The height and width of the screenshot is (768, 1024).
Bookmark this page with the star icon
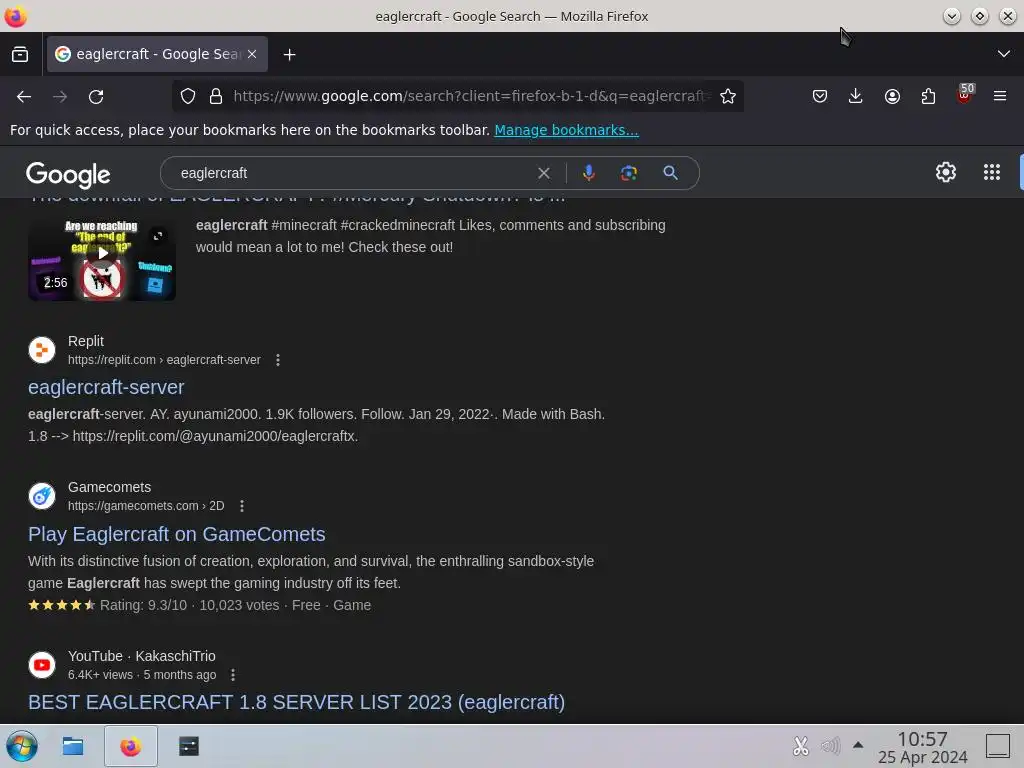coord(728,97)
